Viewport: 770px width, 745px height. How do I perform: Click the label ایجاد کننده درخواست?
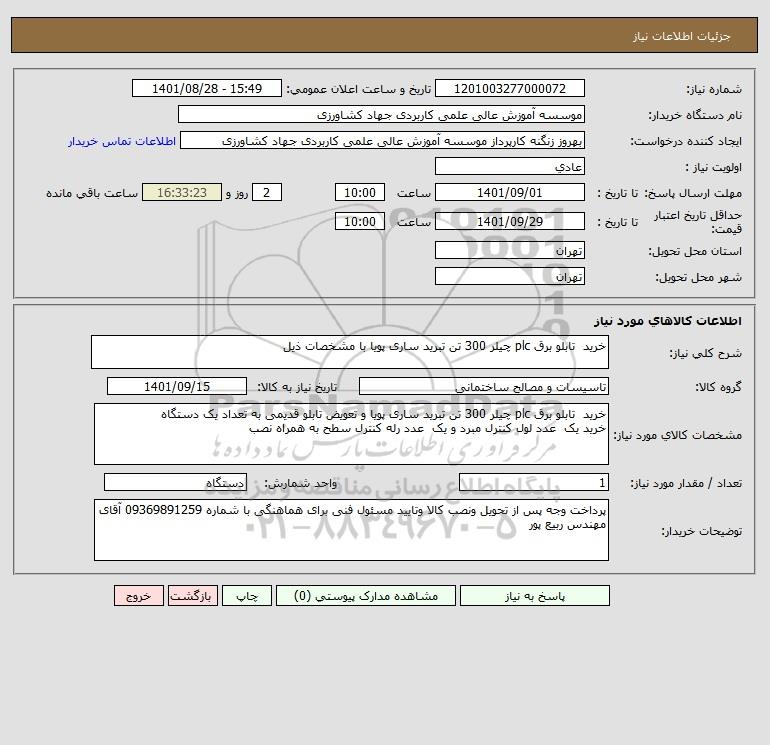click(686, 141)
